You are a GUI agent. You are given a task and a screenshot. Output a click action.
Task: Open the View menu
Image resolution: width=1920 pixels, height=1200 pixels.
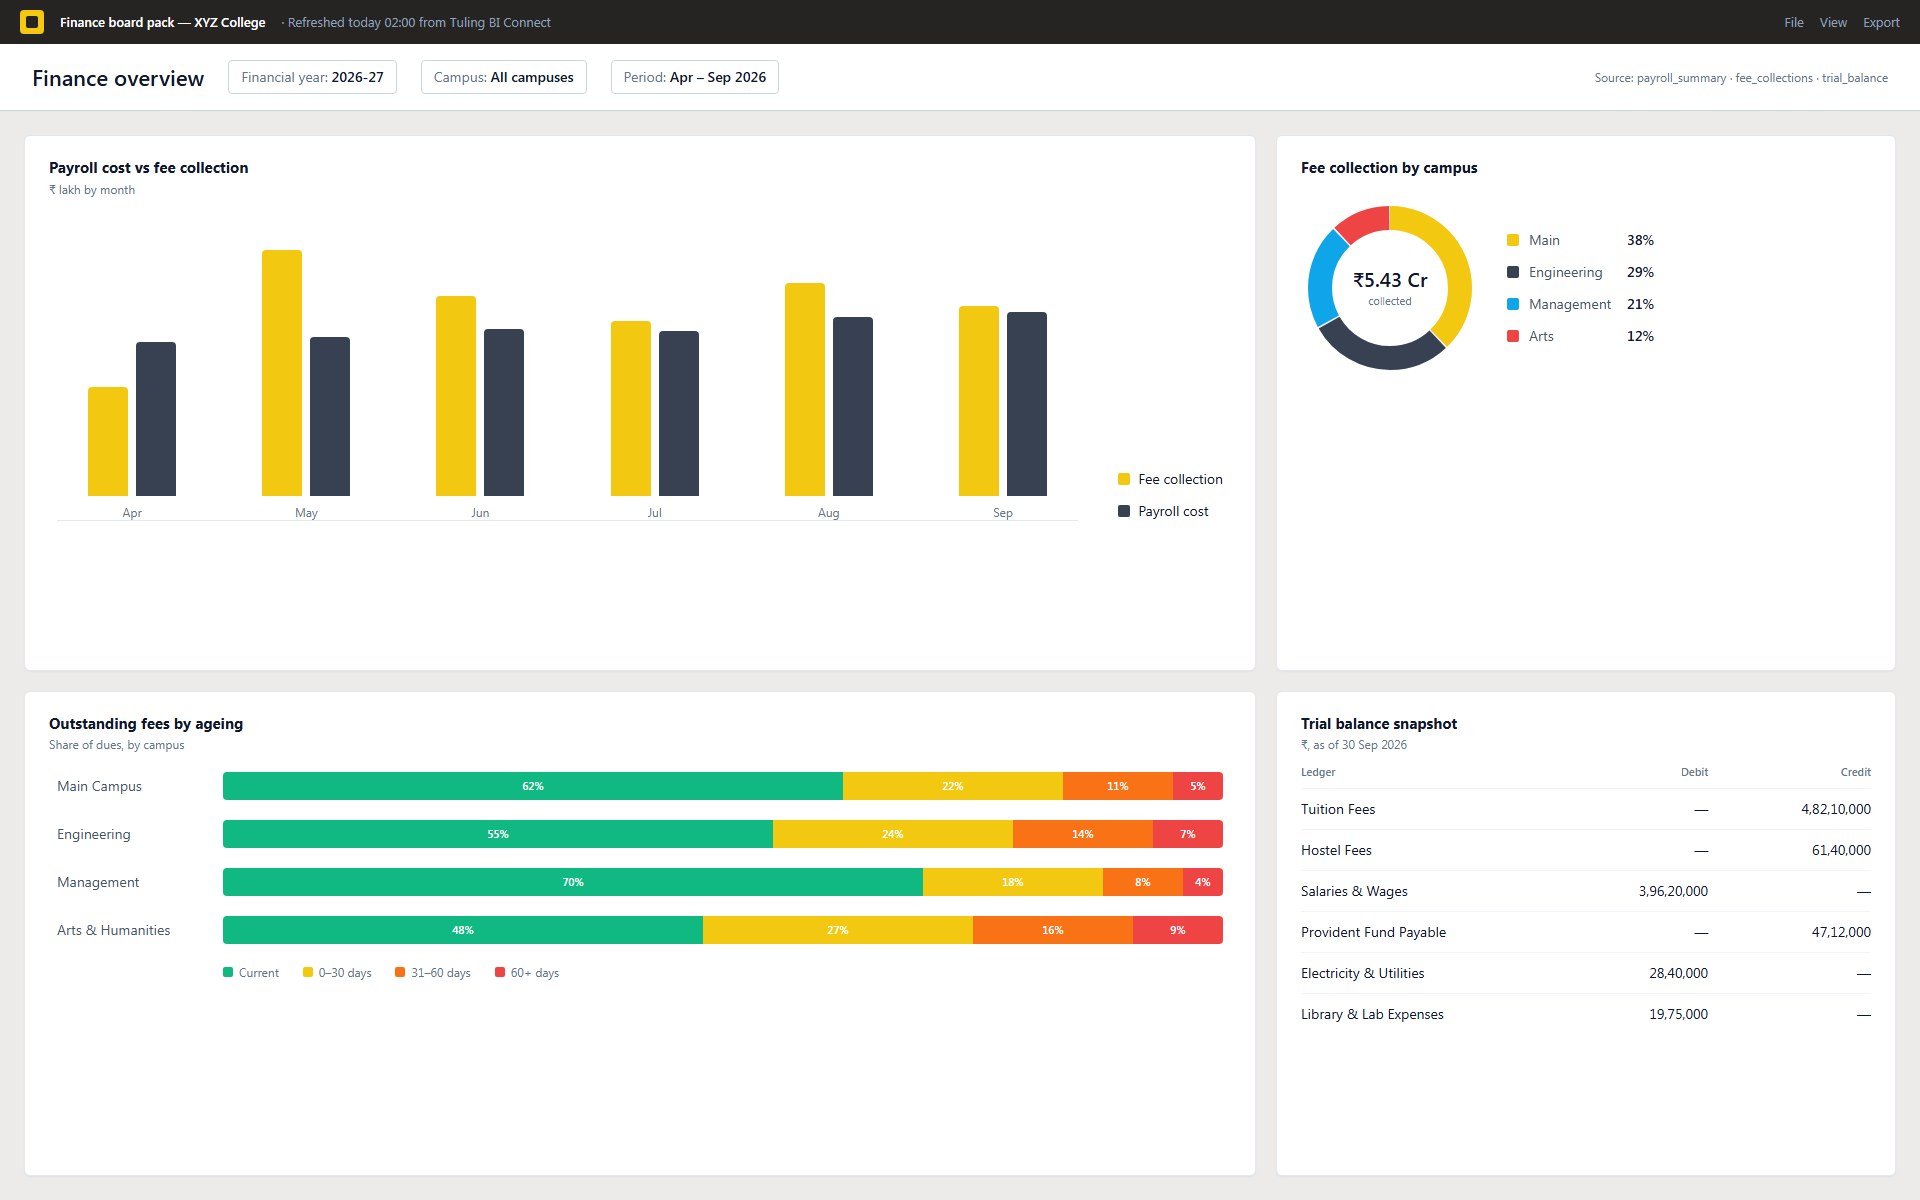click(1833, 22)
